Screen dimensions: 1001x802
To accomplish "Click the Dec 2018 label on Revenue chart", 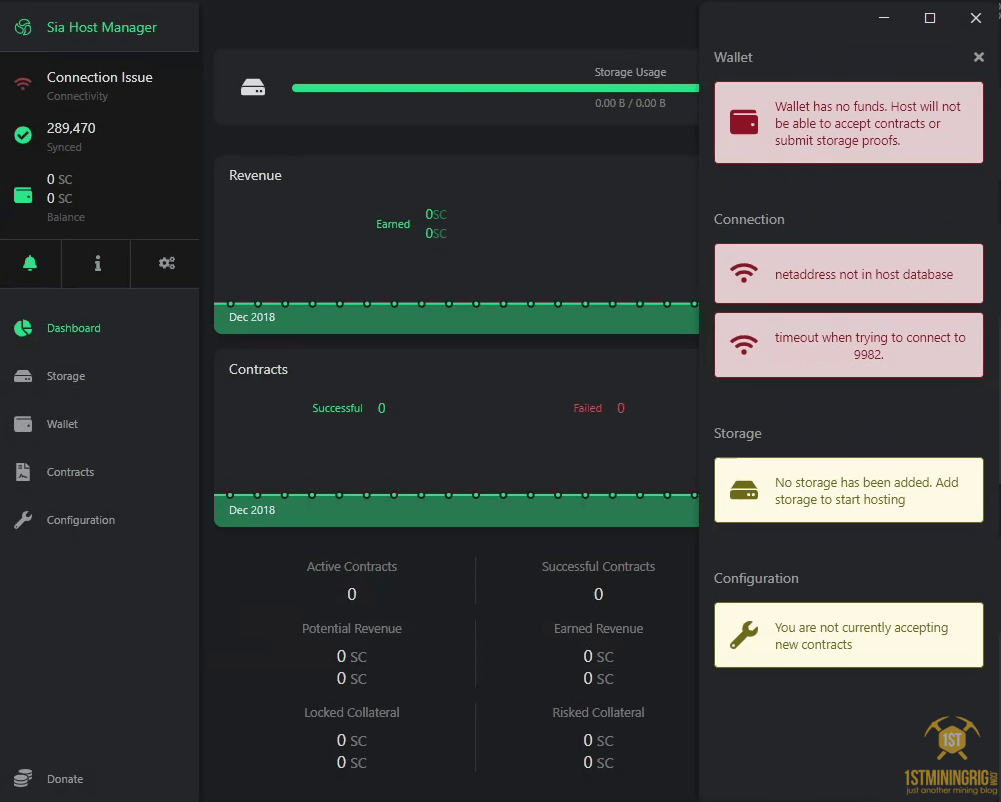I will (252, 317).
